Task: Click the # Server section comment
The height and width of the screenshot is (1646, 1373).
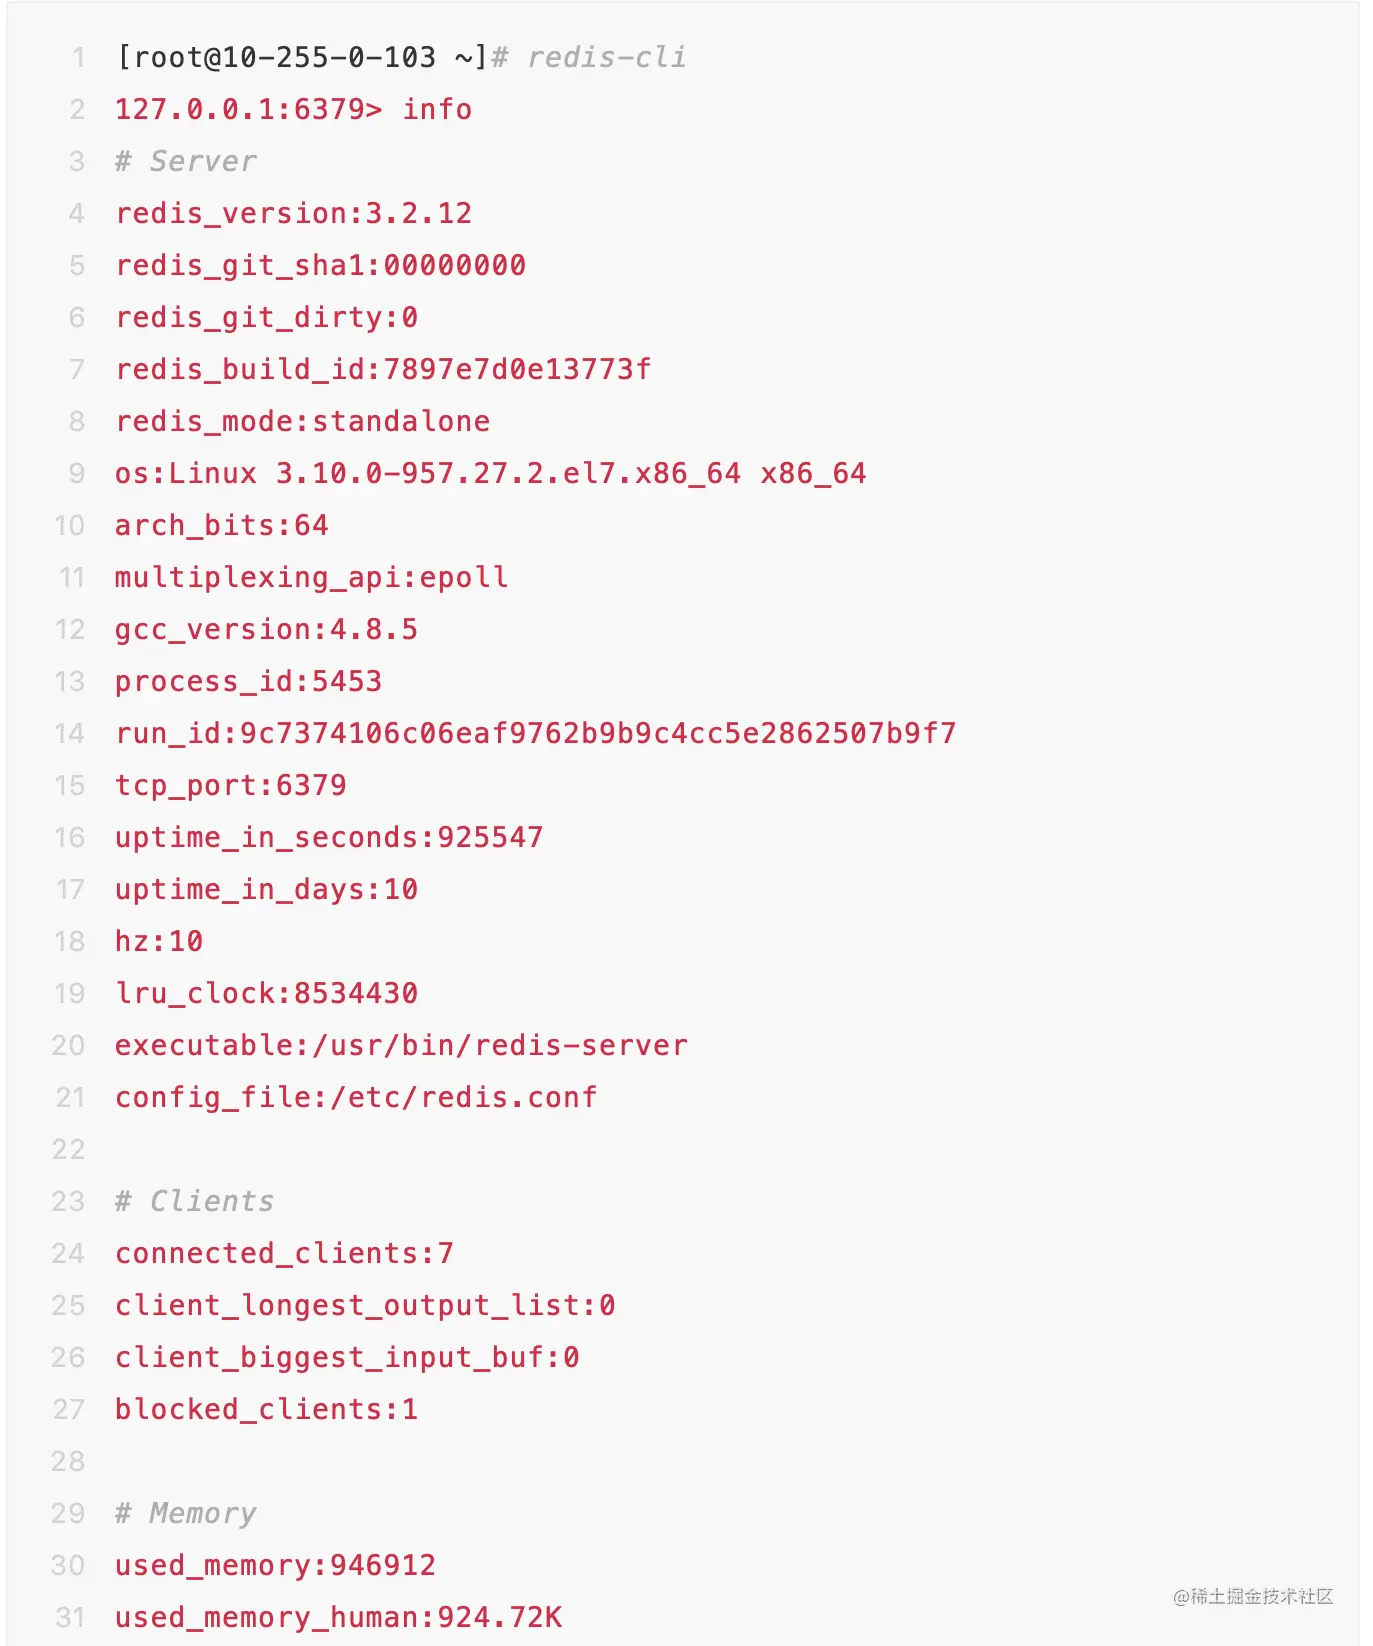Action: pos(186,161)
